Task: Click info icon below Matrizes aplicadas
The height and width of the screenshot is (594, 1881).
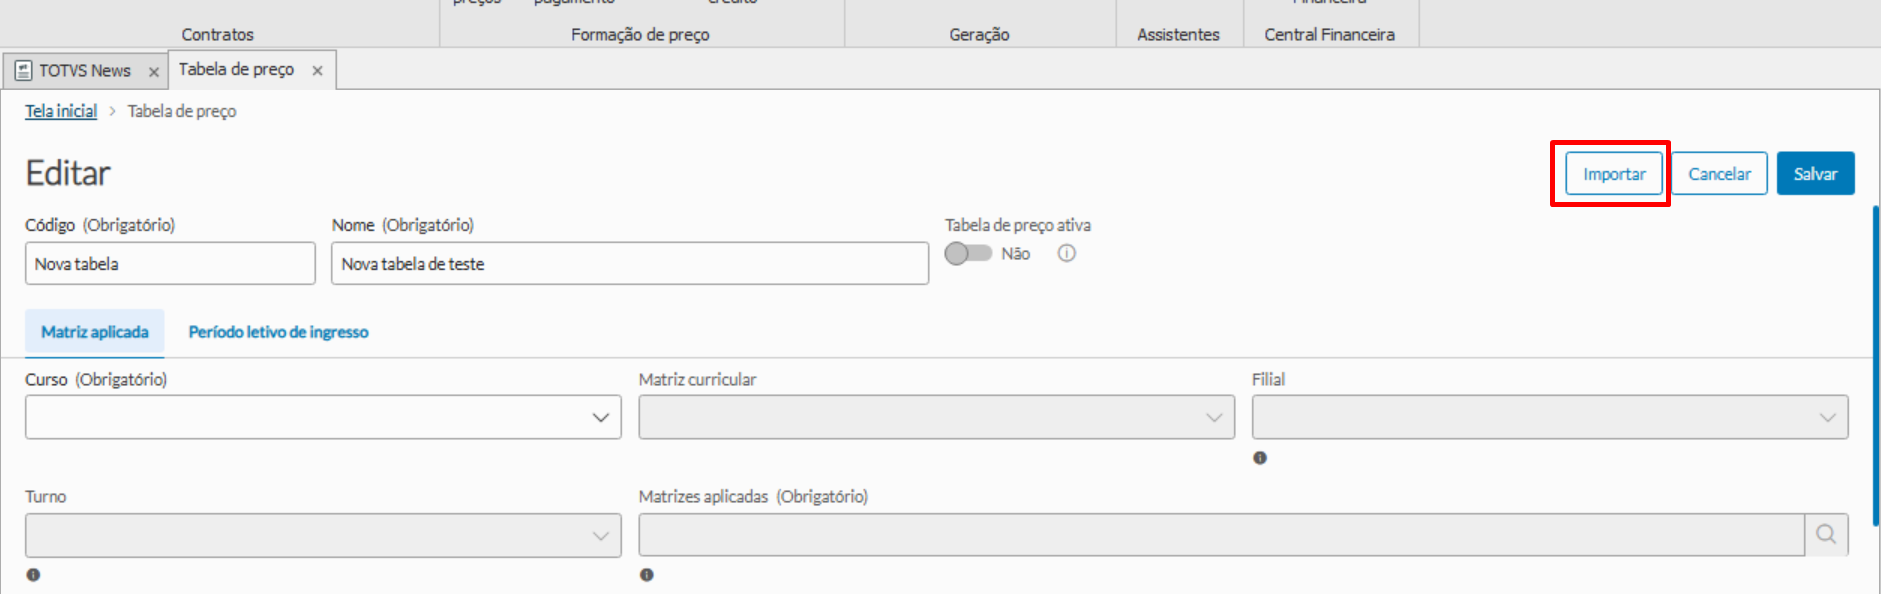Action: coord(647,575)
